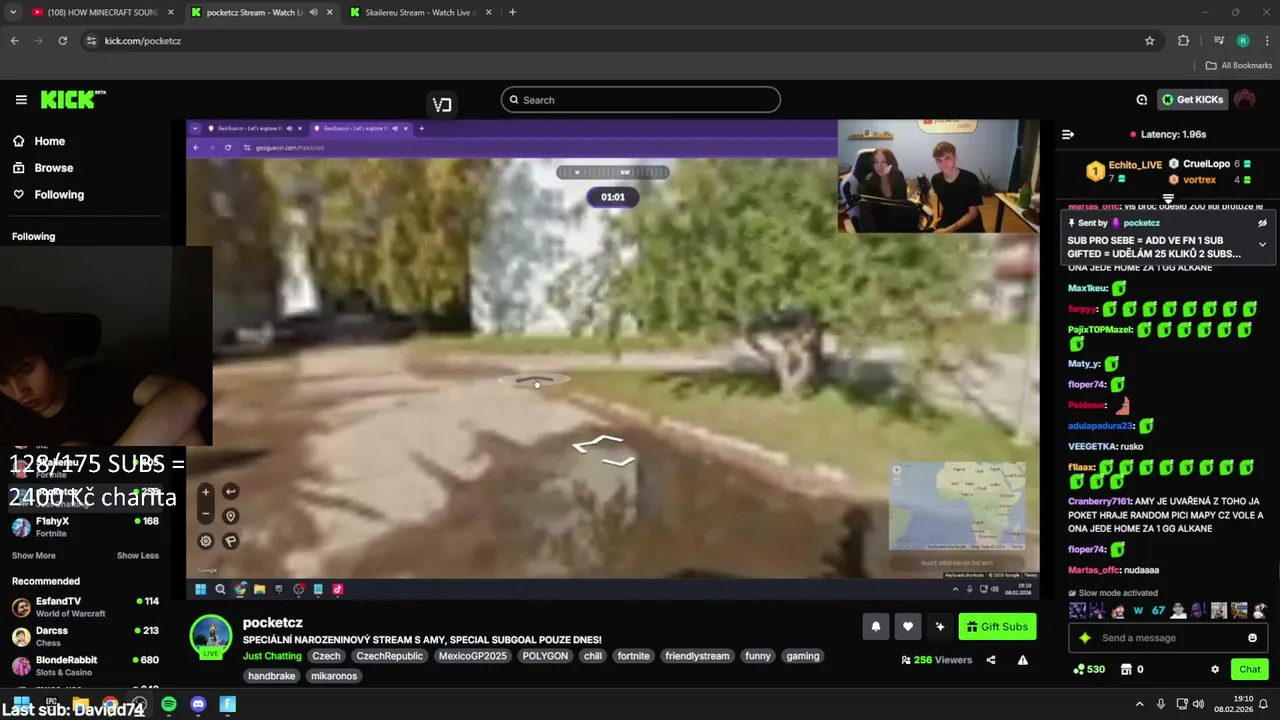The height and width of the screenshot is (720, 1280).
Task: Open BlondeRabbit recommended channel
Action: point(85,666)
